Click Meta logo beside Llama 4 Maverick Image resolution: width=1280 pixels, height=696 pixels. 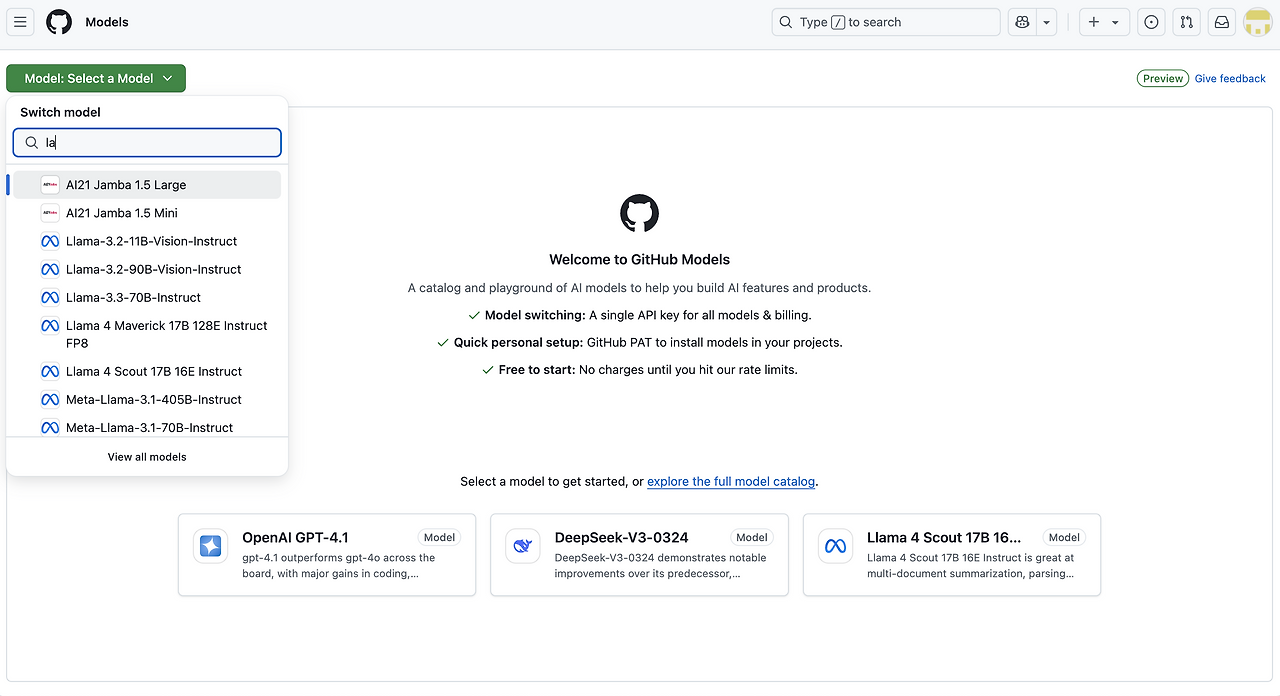50,326
